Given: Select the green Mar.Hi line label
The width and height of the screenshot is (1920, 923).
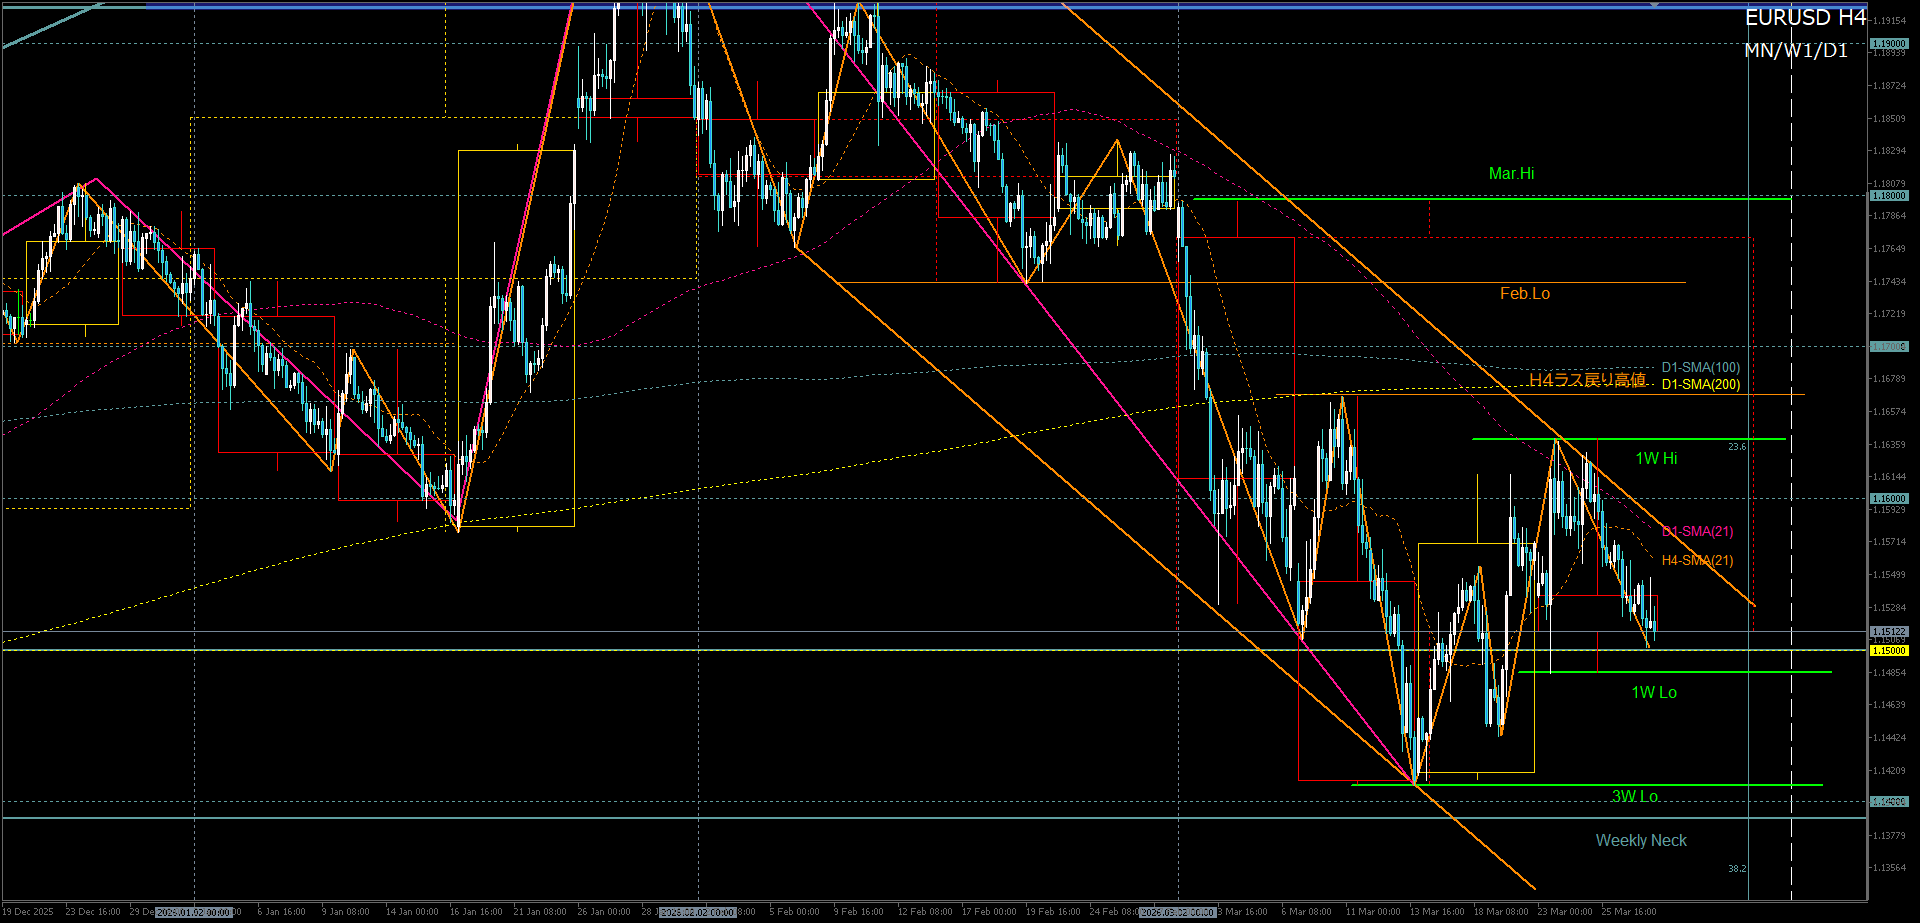Looking at the screenshot, I should coord(1511,174).
